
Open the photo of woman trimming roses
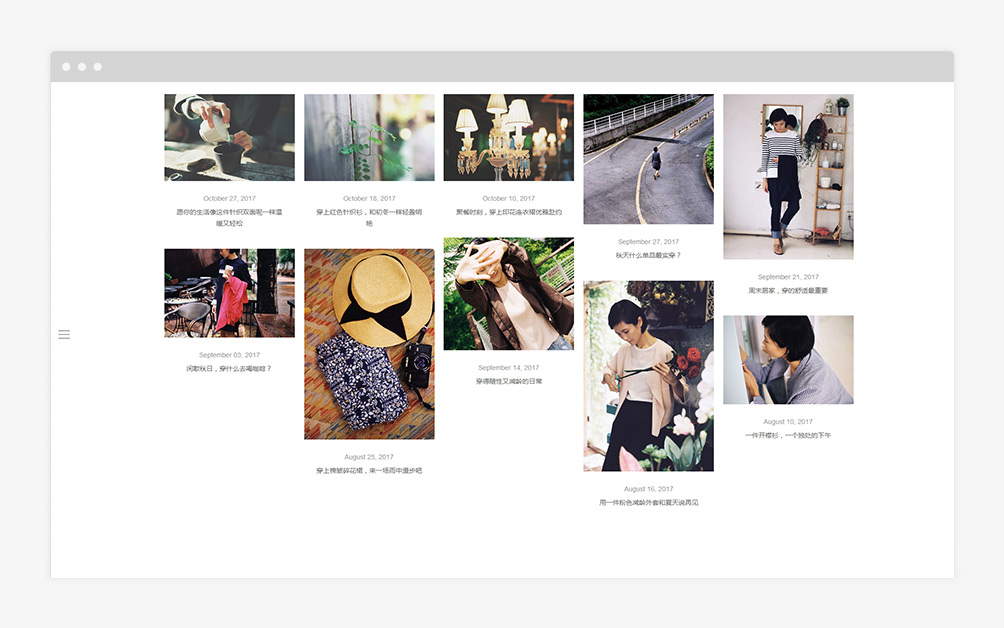click(x=648, y=375)
